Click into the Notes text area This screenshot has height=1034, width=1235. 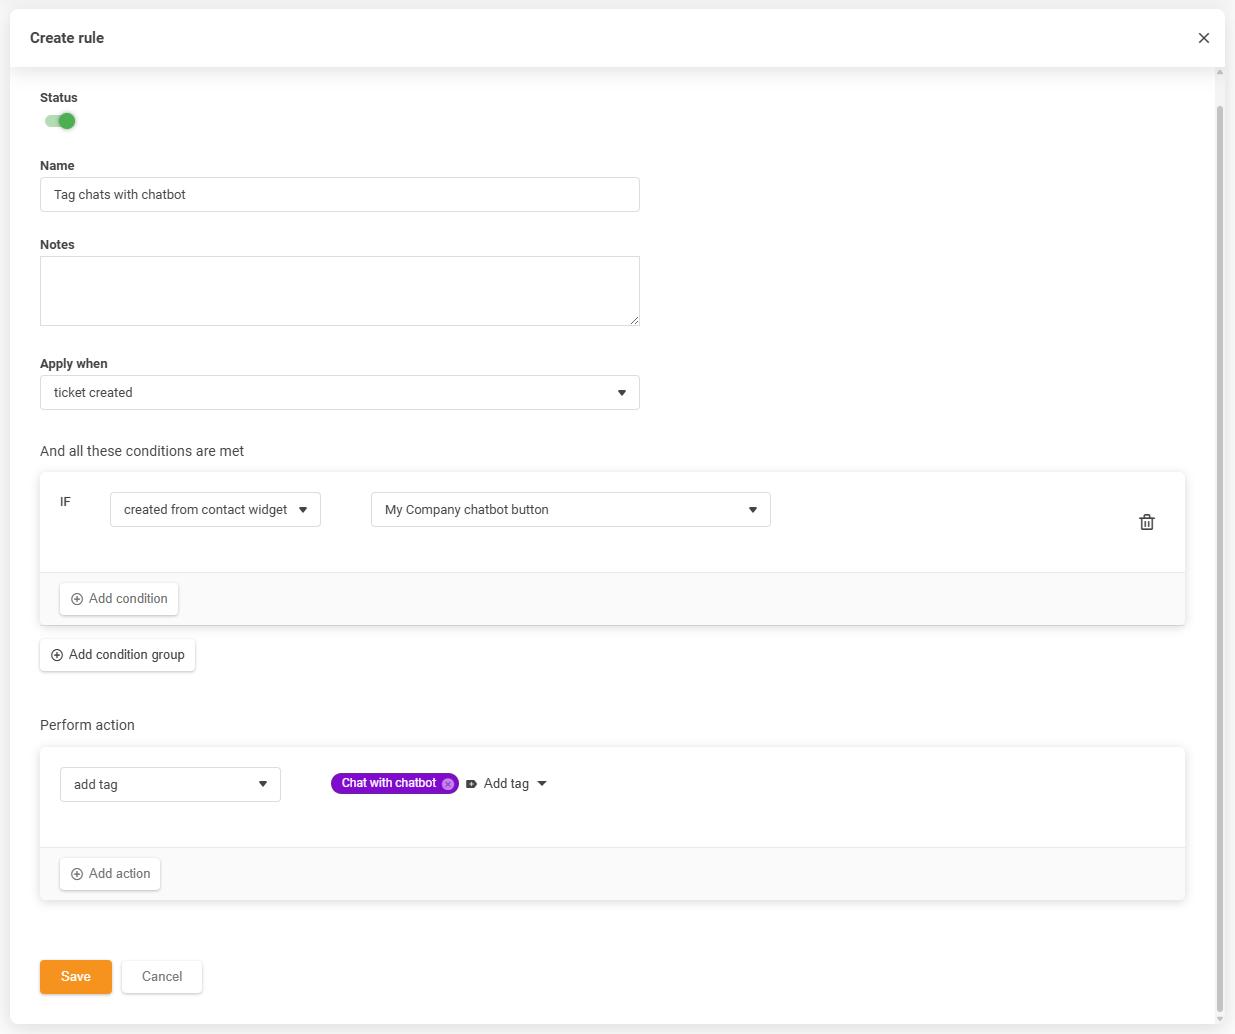click(x=340, y=291)
